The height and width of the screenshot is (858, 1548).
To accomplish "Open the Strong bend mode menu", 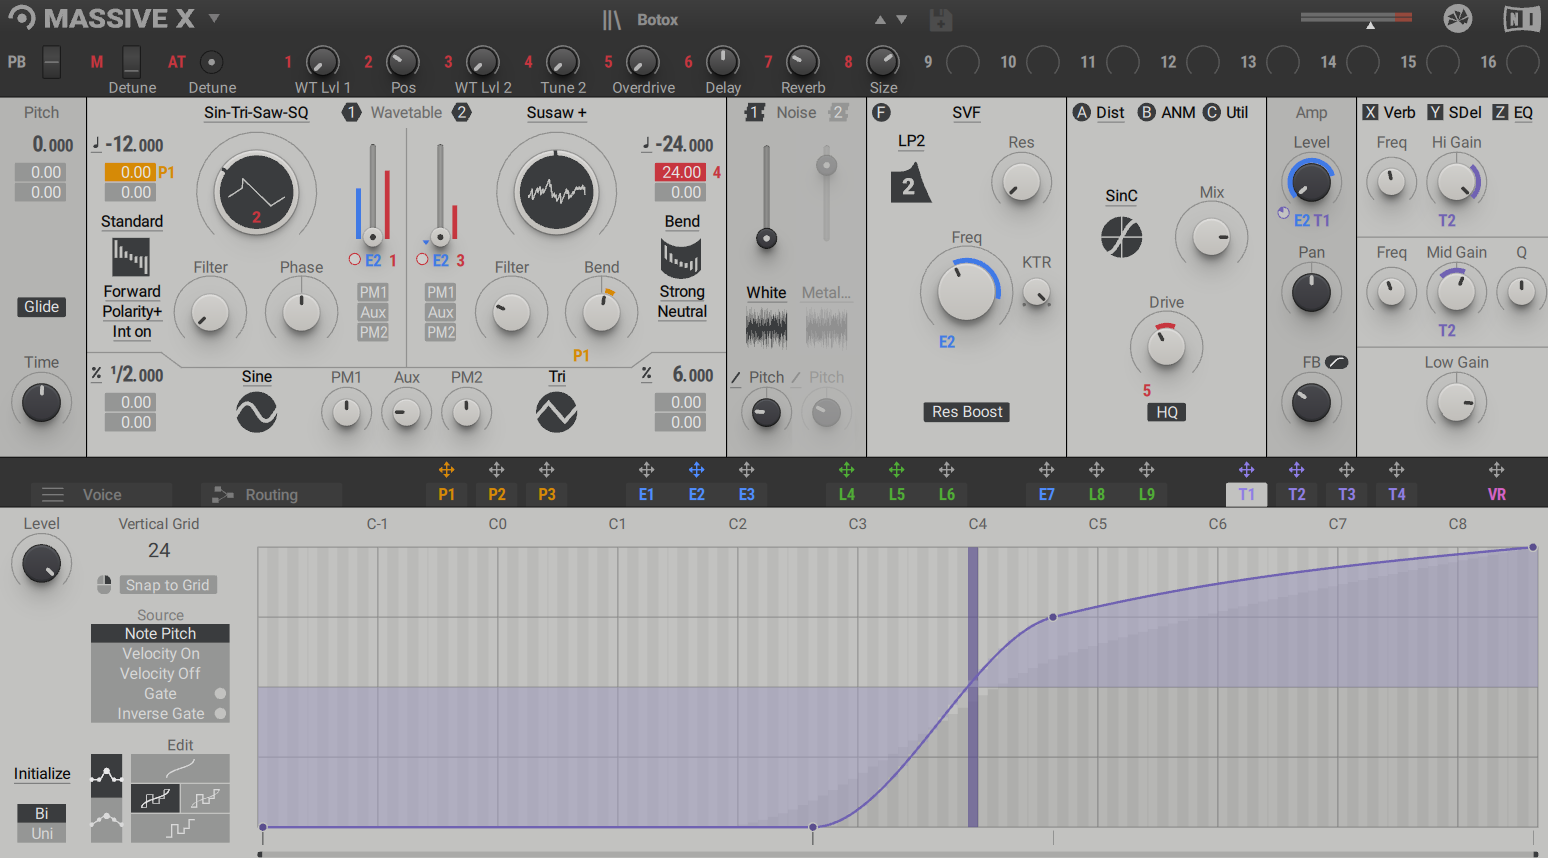I will tap(682, 292).
